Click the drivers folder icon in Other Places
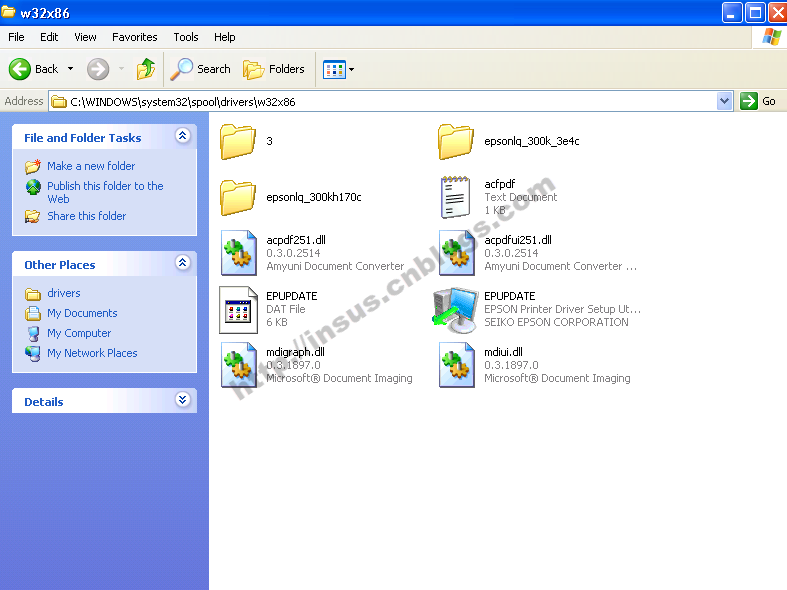Image resolution: width=787 pixels, height=590 pixels. pos(33,293)
